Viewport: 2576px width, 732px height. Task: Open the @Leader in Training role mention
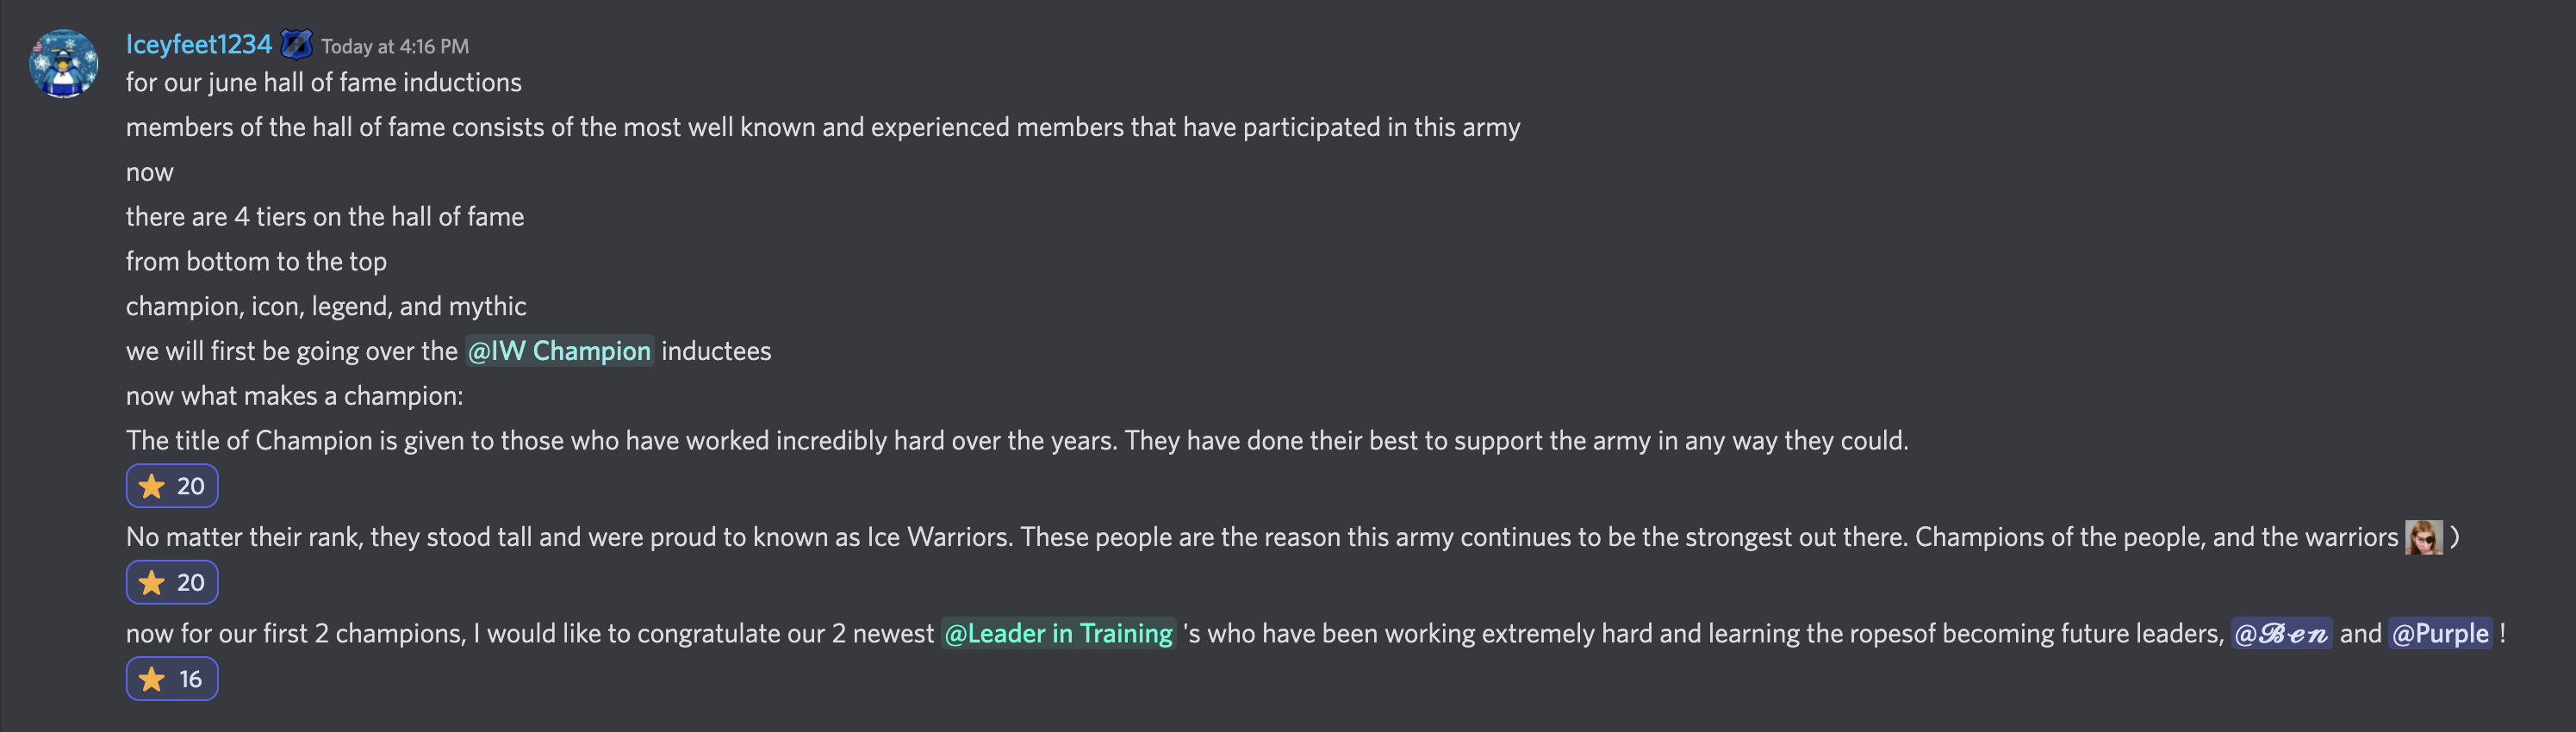pyautogui.click(x=1058, y=633)
